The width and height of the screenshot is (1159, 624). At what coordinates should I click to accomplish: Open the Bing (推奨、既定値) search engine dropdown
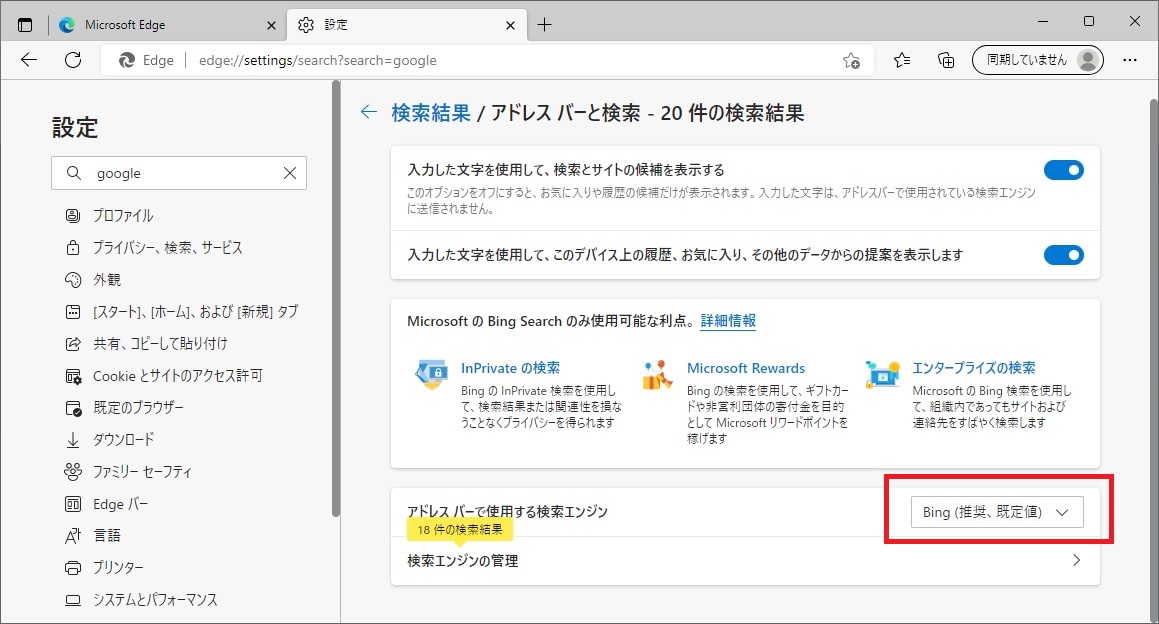click(x=996, y=512)
